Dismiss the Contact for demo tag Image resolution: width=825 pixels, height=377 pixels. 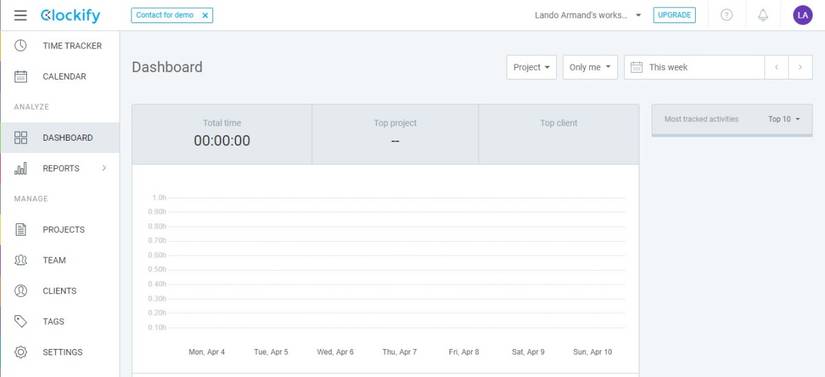pos(205,15)
